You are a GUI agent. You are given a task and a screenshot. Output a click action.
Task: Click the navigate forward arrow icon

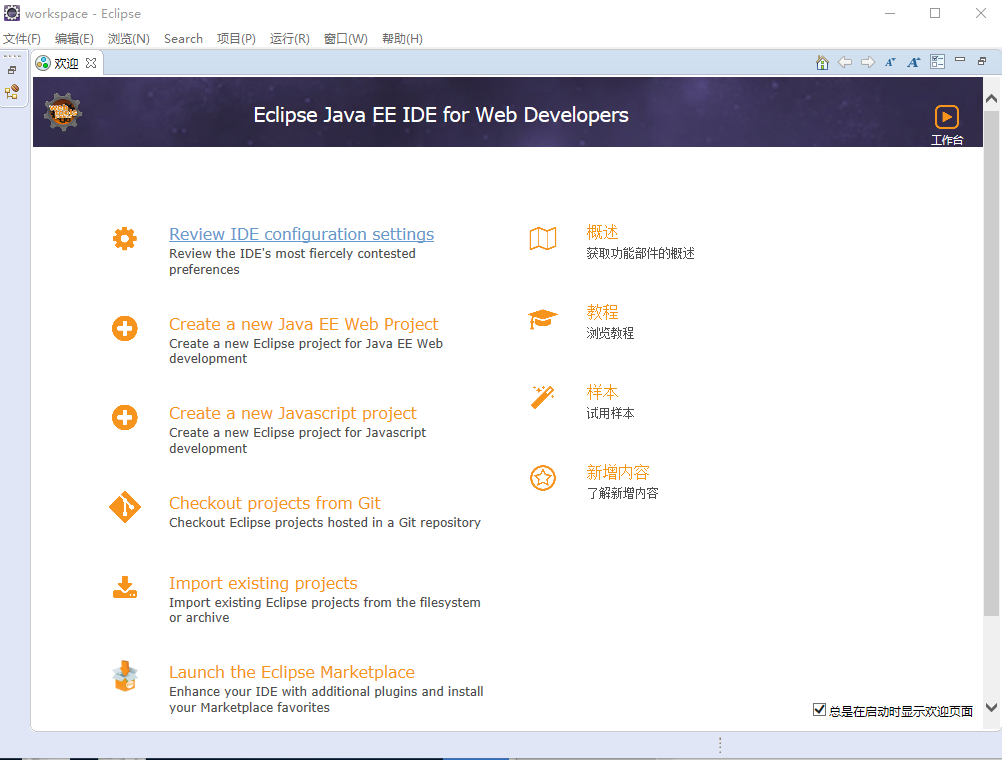coord(867,62)
